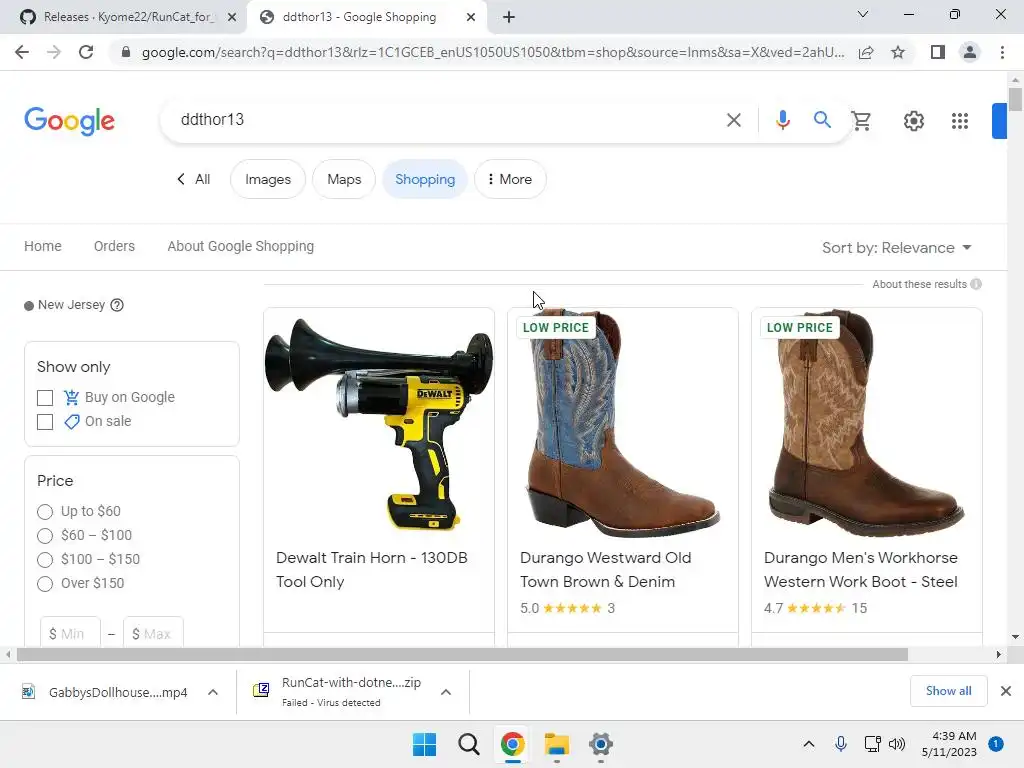Screen dimensions: 1024x768
Task: Open Chrome tab search chevron
Action: (x=863, y=14)
